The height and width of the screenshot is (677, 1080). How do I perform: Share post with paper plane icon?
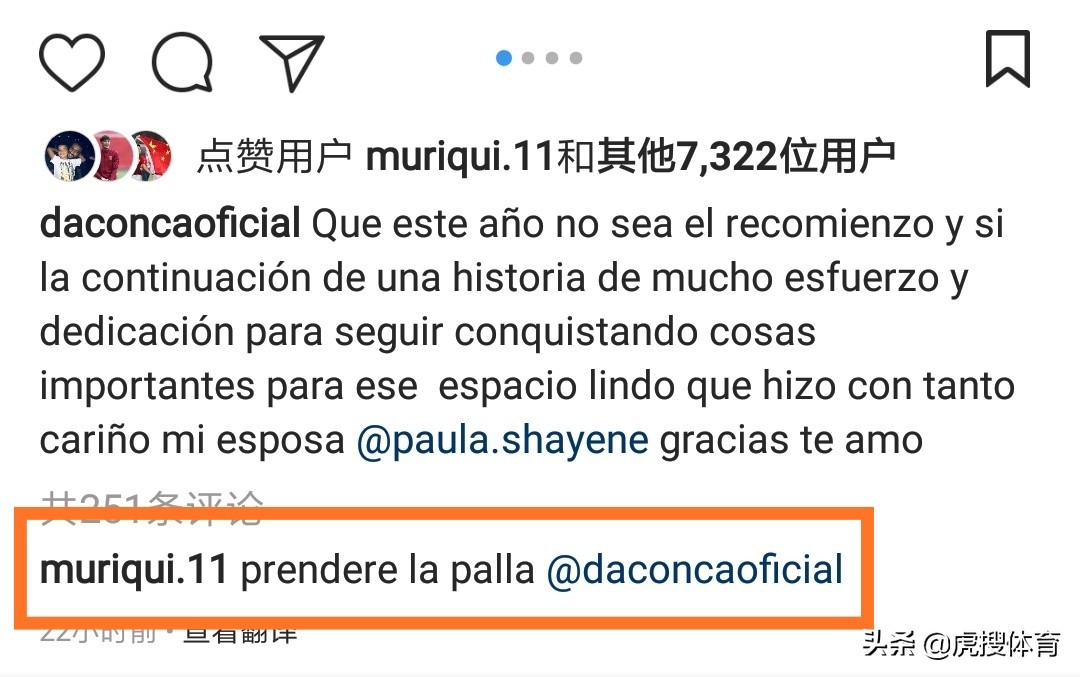coord(291,62)
